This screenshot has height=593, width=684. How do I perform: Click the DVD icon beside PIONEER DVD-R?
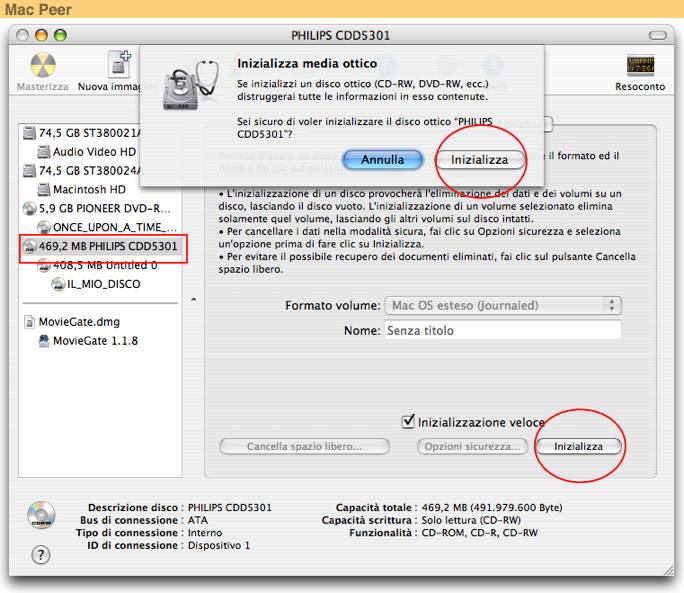coord(29,209)
